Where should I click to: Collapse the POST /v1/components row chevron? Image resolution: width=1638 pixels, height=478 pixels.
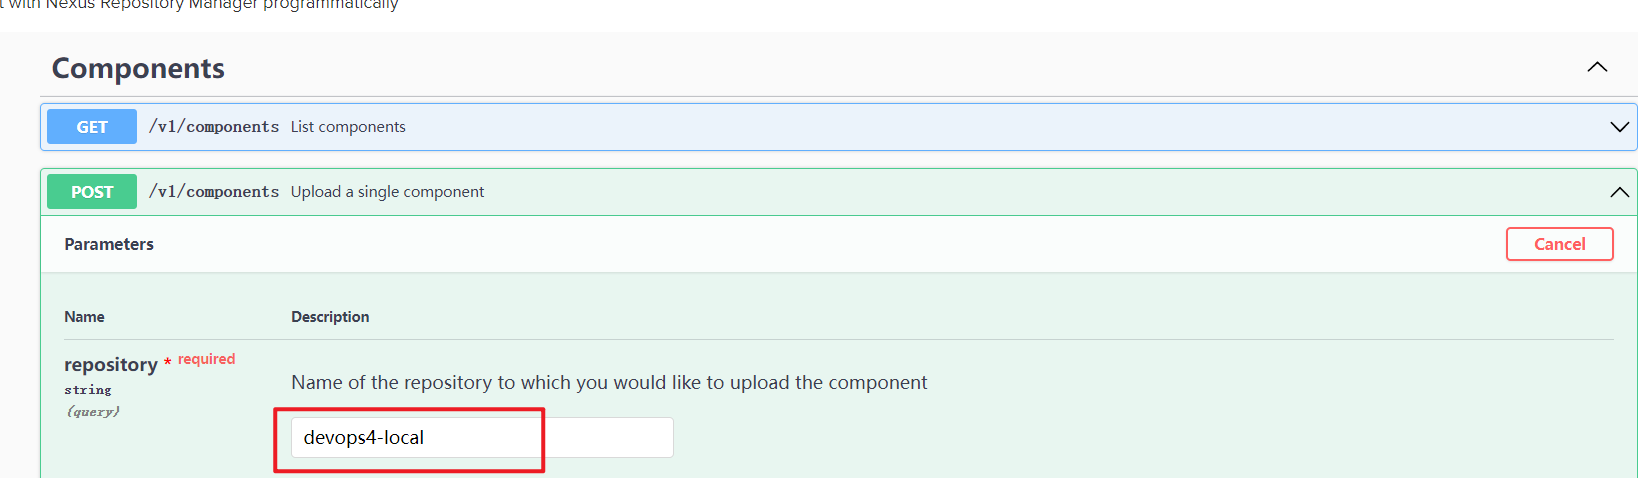tap(1619, 192)
